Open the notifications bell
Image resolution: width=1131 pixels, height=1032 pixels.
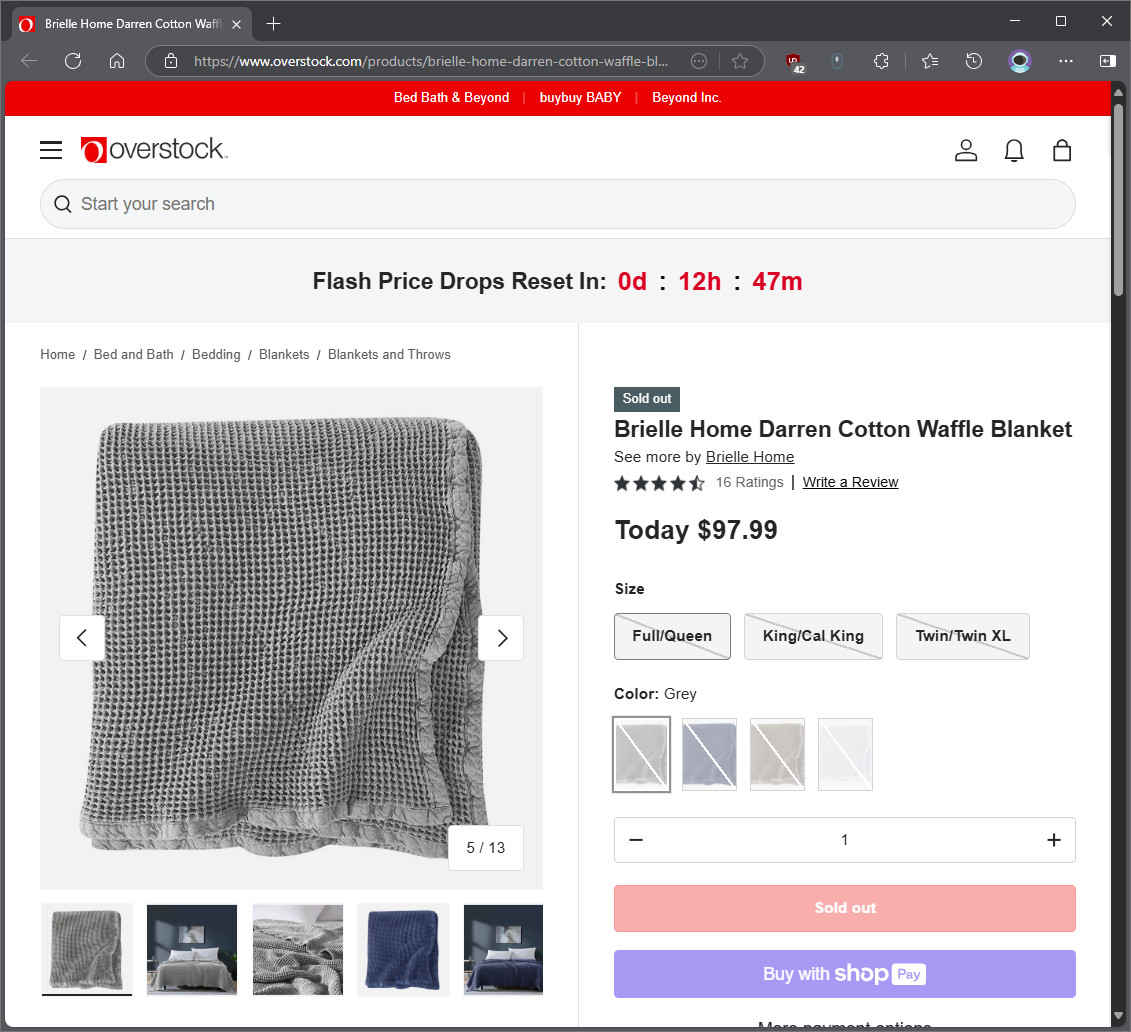tap(1014, 150)
